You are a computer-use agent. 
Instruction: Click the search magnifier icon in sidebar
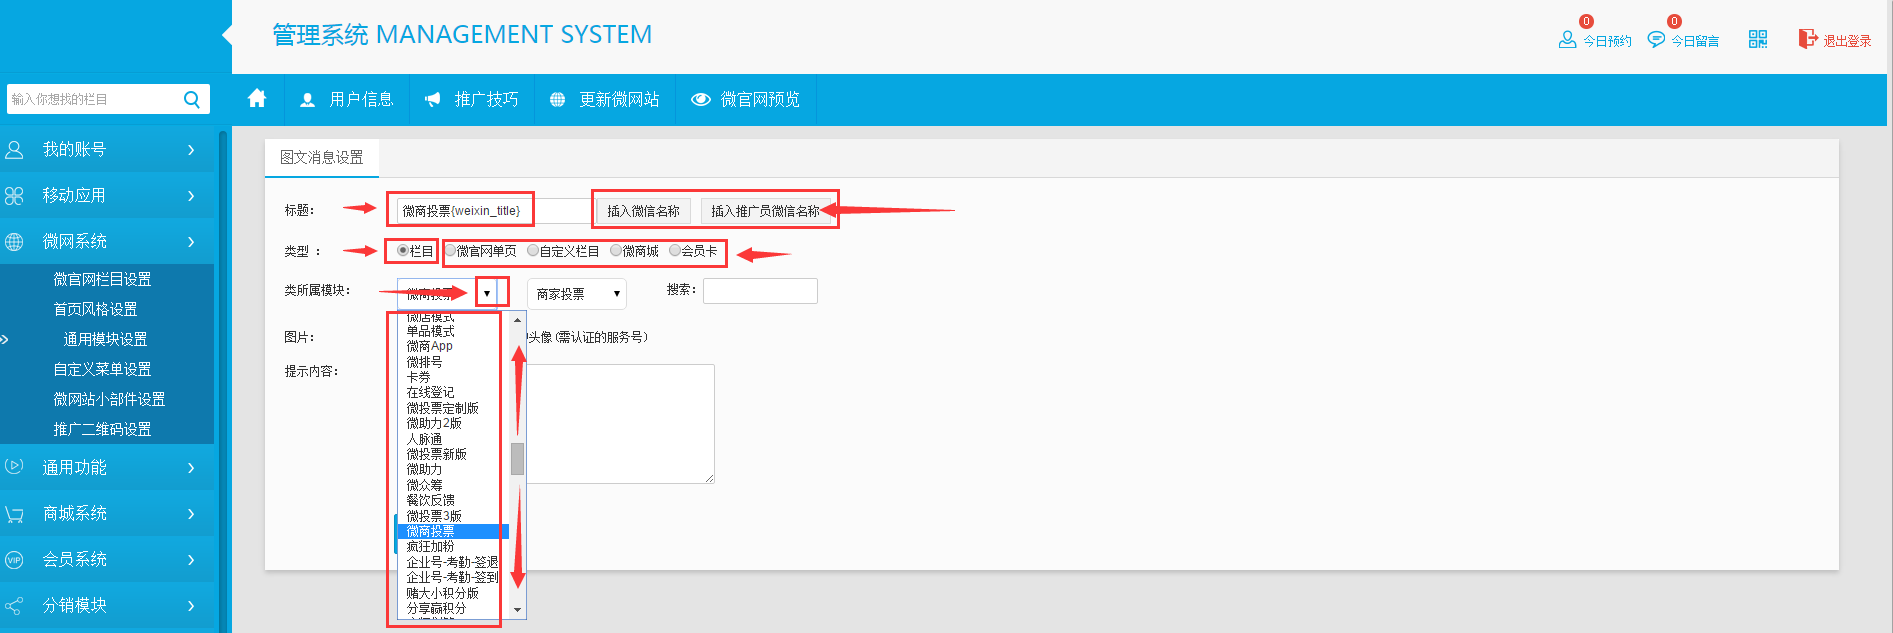pyautogui.click(x=192, y=99)
